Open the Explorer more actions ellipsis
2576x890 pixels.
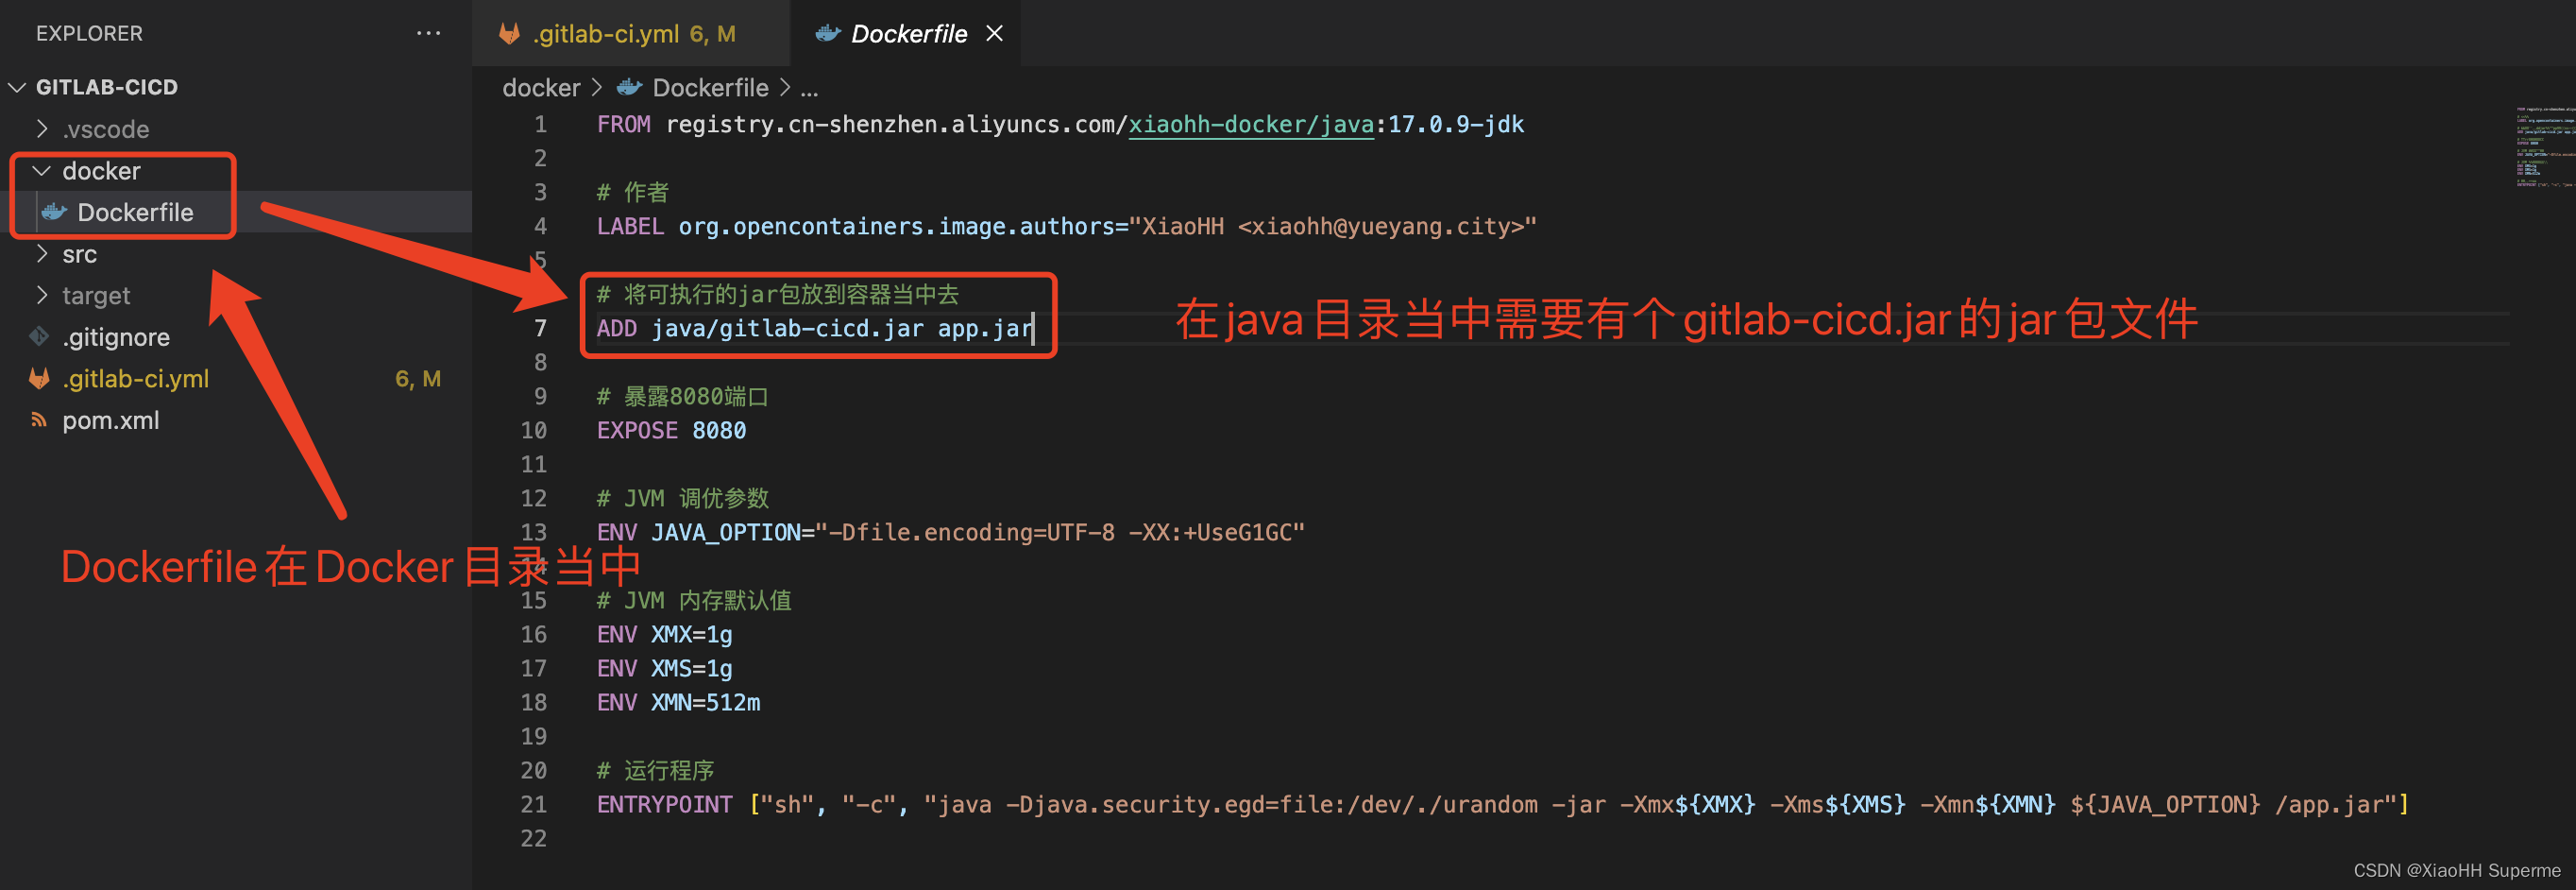(x=428, y=33)
